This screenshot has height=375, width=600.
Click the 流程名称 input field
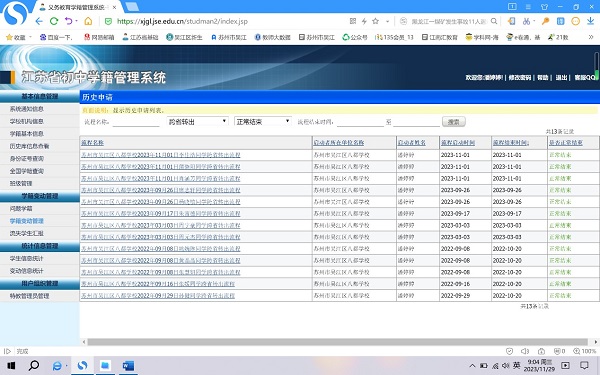pos(136,122)
